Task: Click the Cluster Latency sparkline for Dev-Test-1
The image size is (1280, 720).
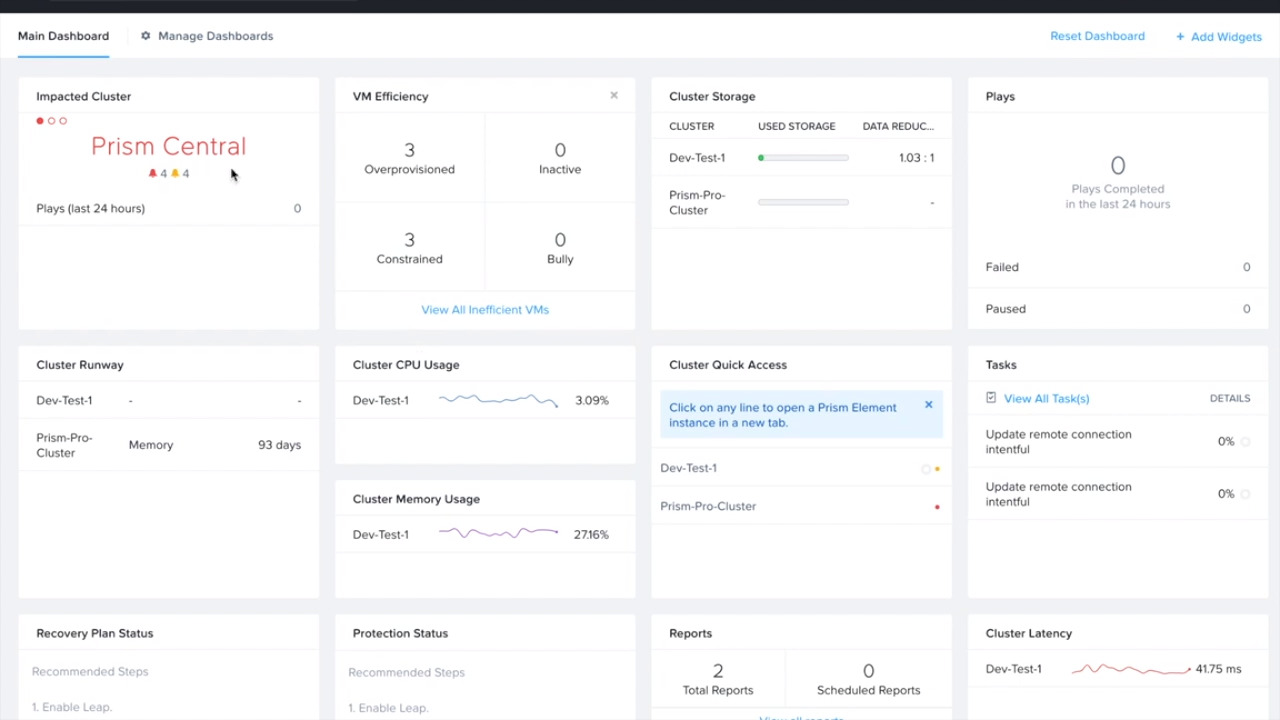Action: [1131, 669]
